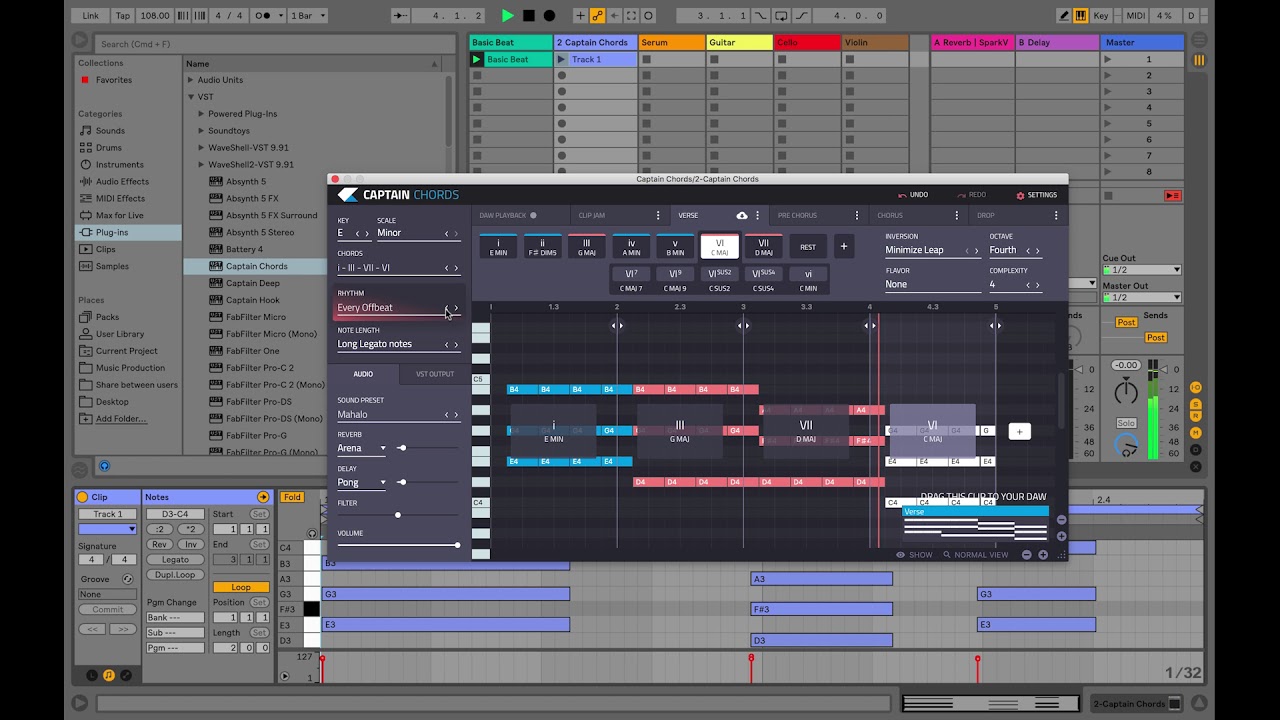Screen dimensions: 1280x720
Task: Adjust the Volume slider in Captain Chords
Action: pyautogui.click(x=398, y=545)
